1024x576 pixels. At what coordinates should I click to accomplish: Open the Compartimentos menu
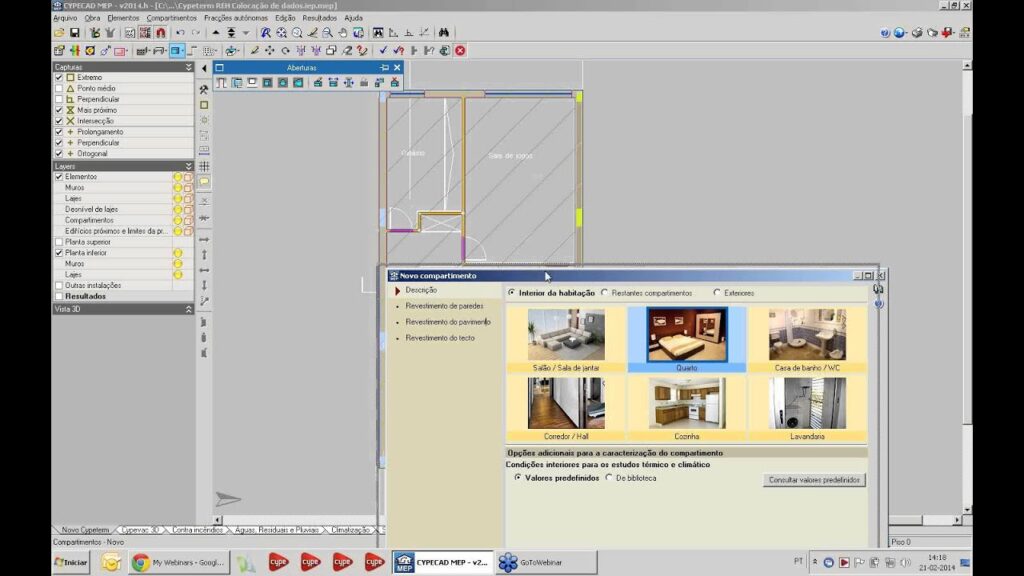click(171, 18)
